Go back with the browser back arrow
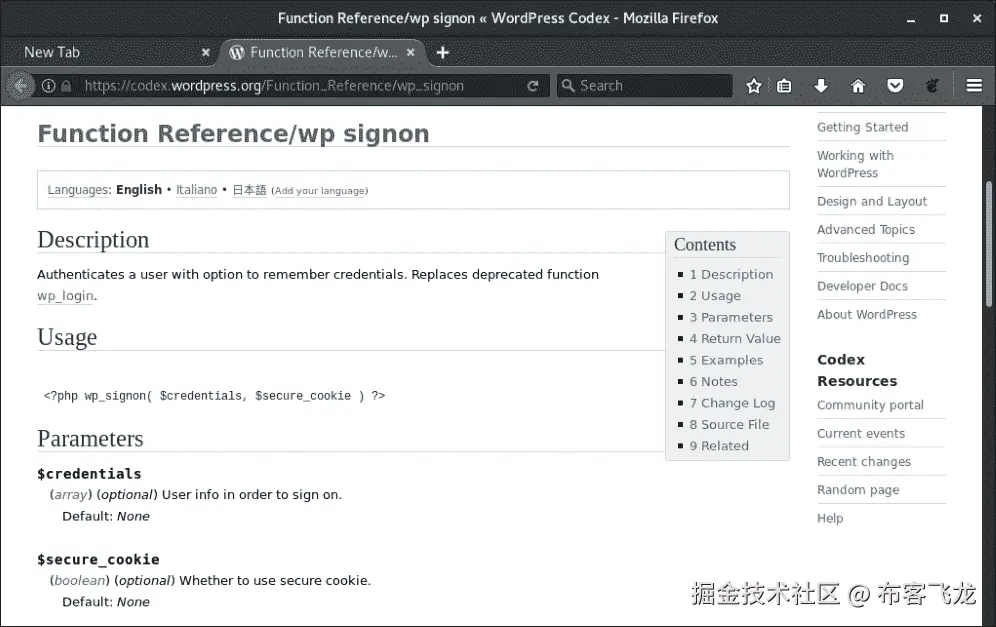996x627 pixels. (20, 86)
